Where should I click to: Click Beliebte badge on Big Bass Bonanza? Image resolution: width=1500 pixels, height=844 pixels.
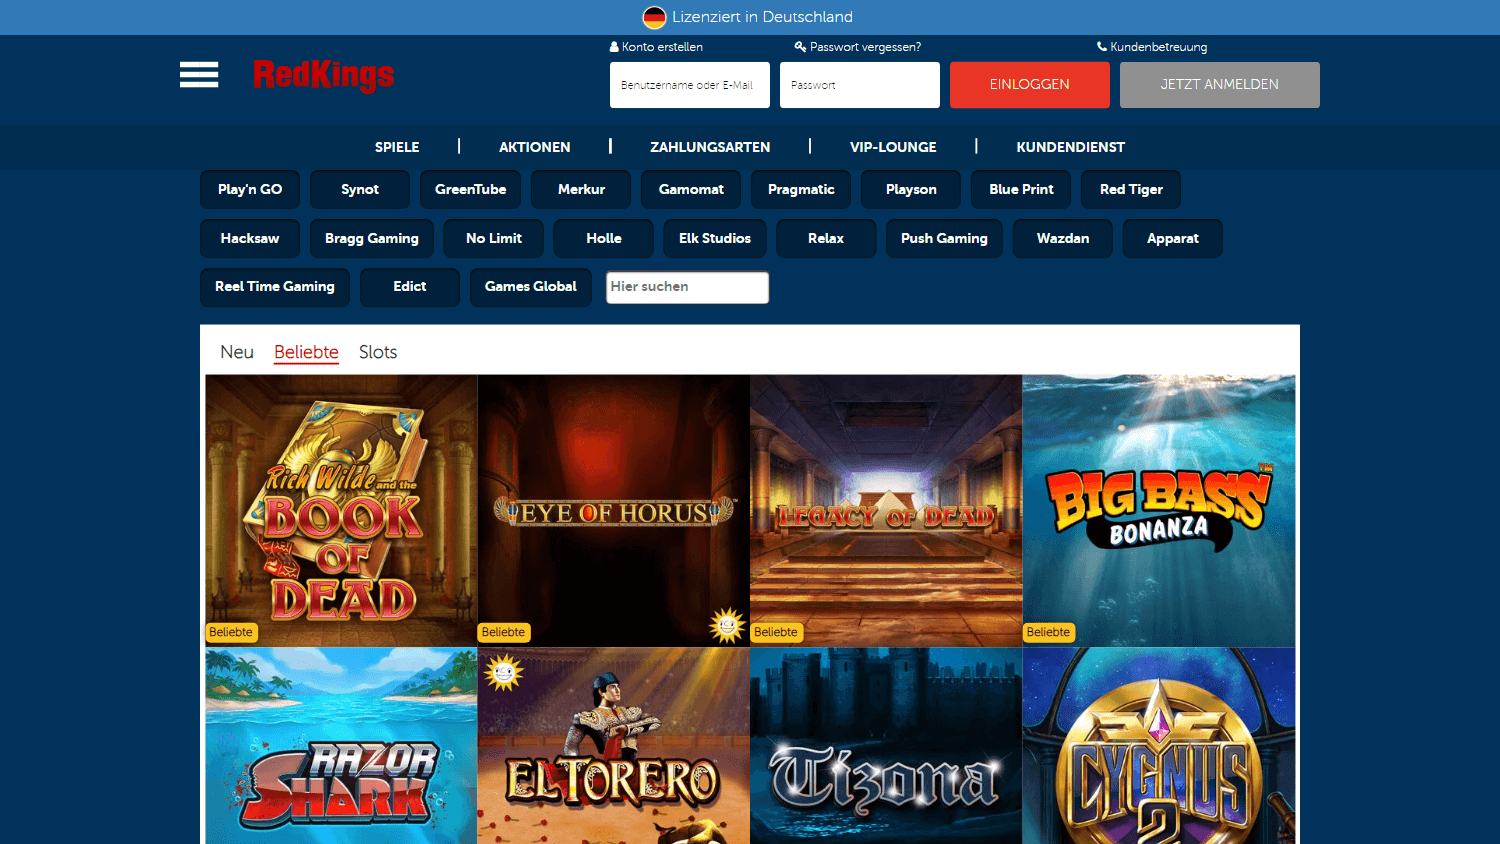[x=1048, y=632]
